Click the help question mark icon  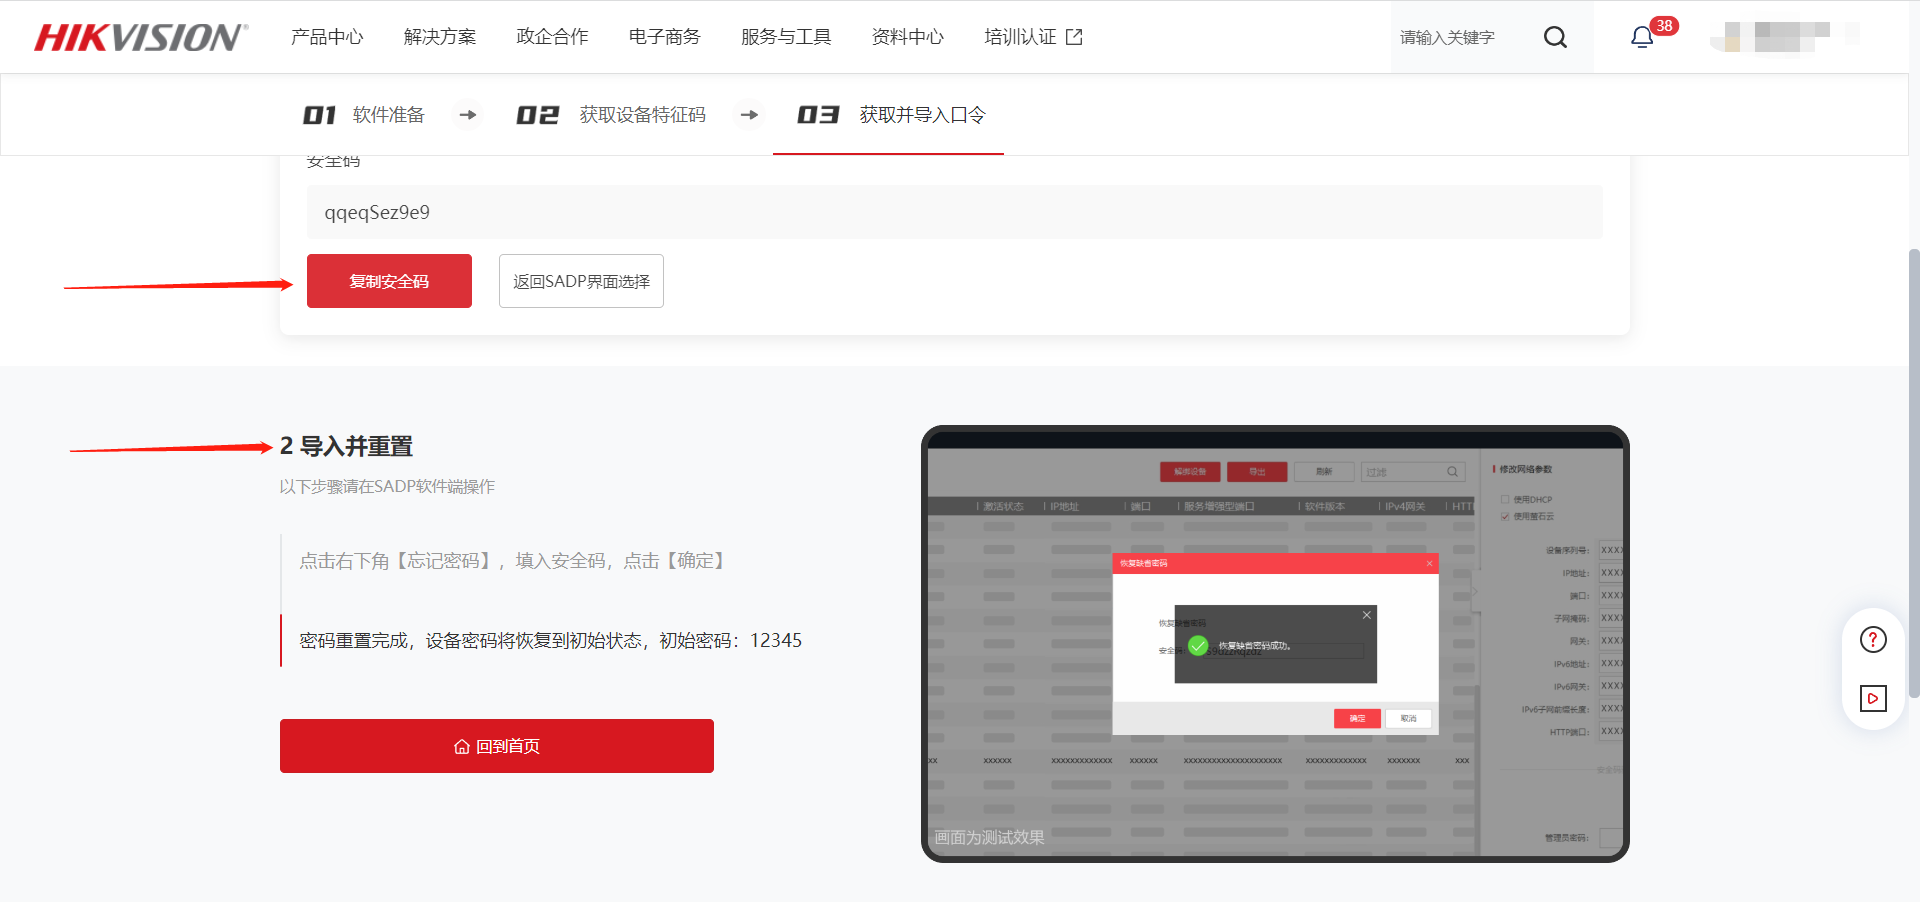[x=1873, y=640]
